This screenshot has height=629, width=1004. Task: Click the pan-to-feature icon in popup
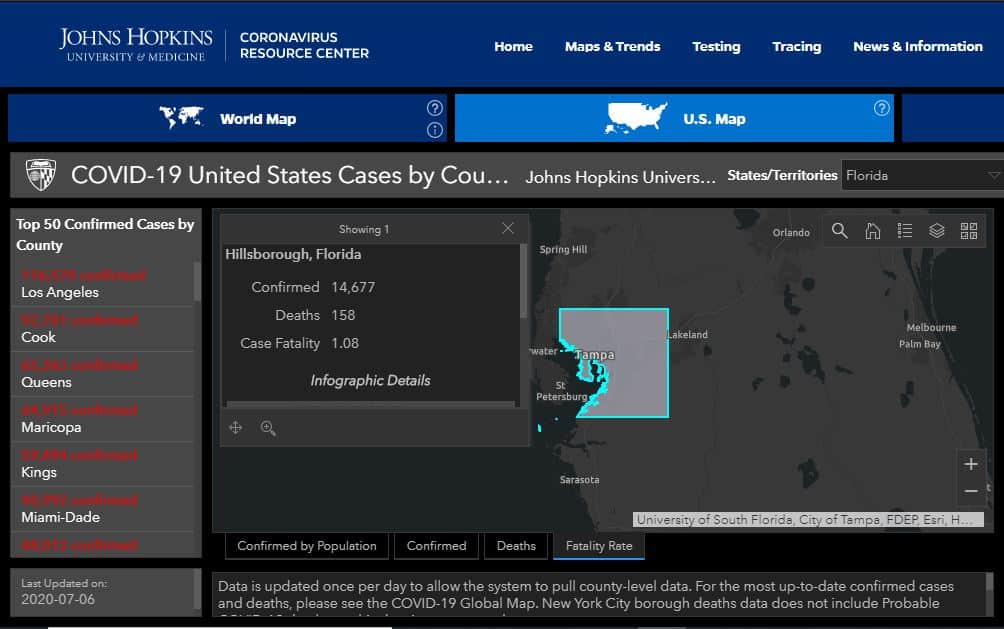[x=236, y=427]
